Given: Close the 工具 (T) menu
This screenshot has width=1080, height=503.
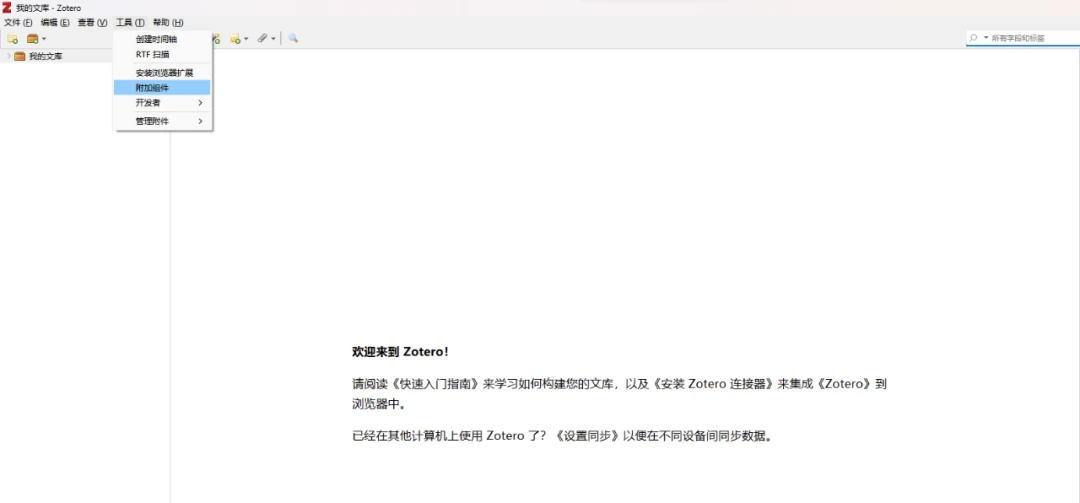Looking at the screenshot, I should click(130, 23).
